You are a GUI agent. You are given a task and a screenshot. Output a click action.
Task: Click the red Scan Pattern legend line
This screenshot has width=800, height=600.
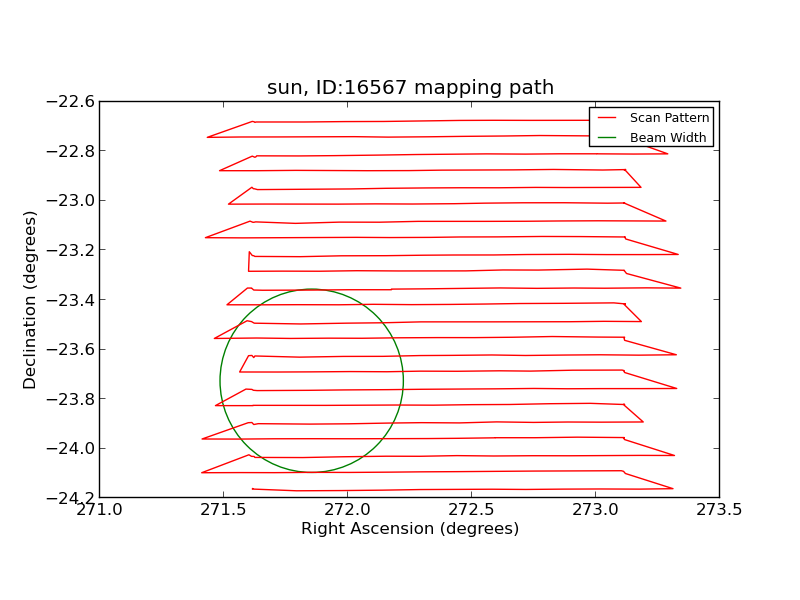click(607, 118)
